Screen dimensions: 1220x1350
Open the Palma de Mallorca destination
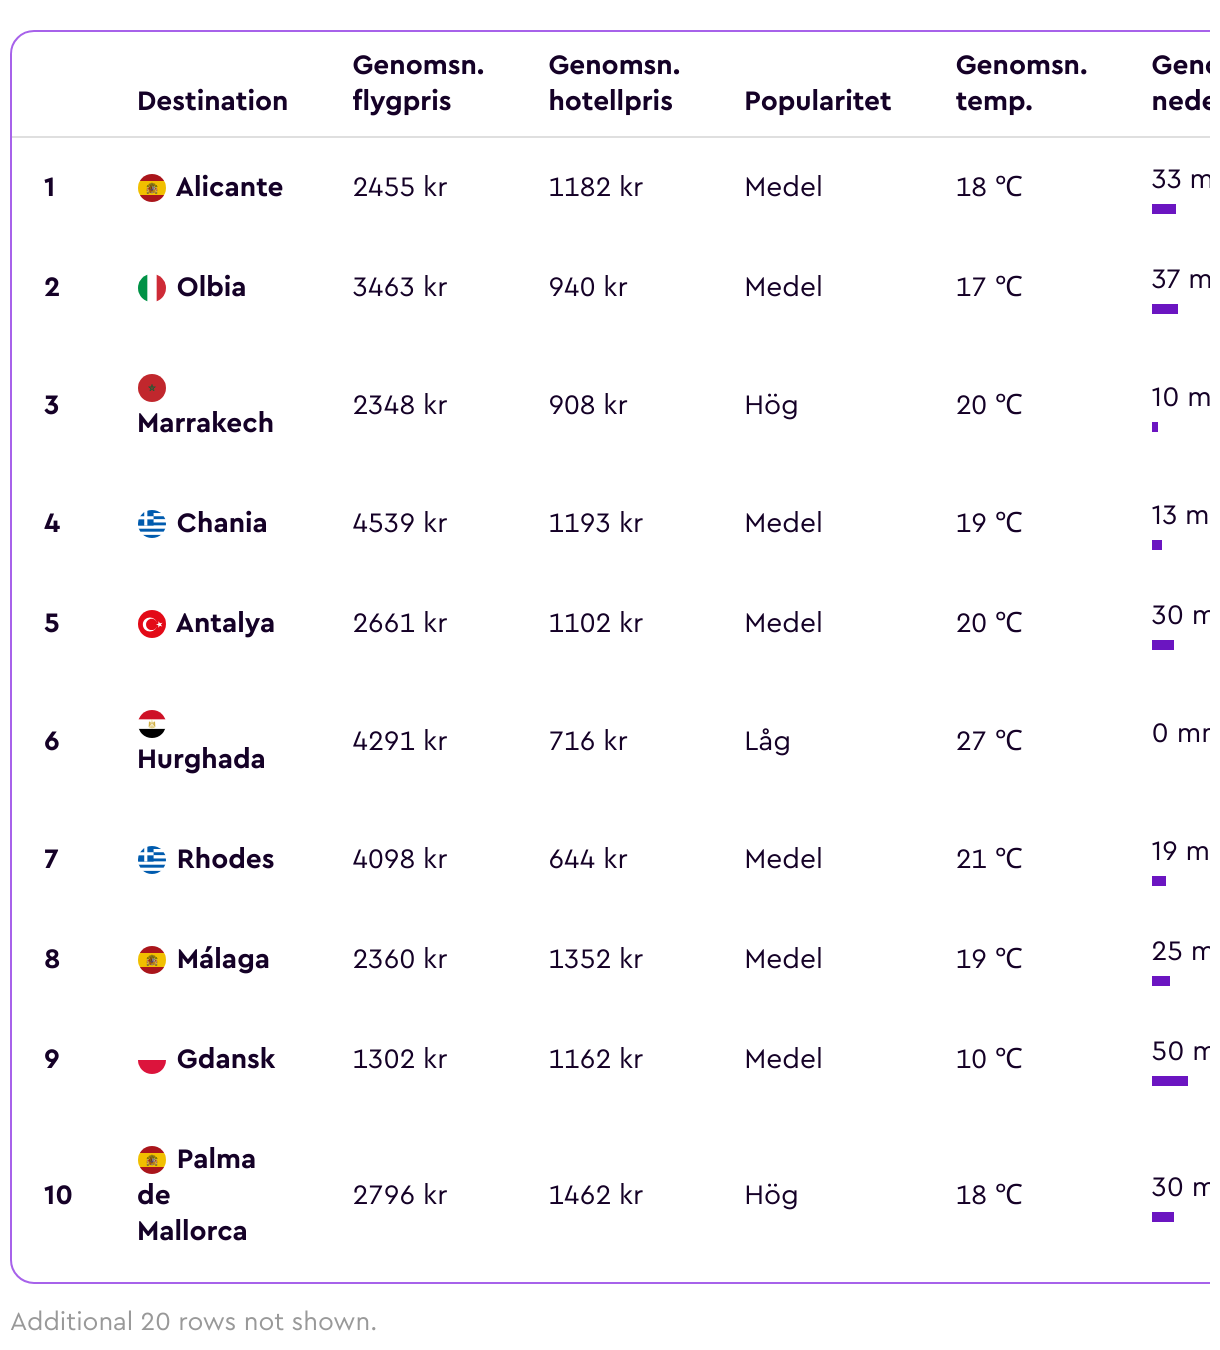[196, 1195]
